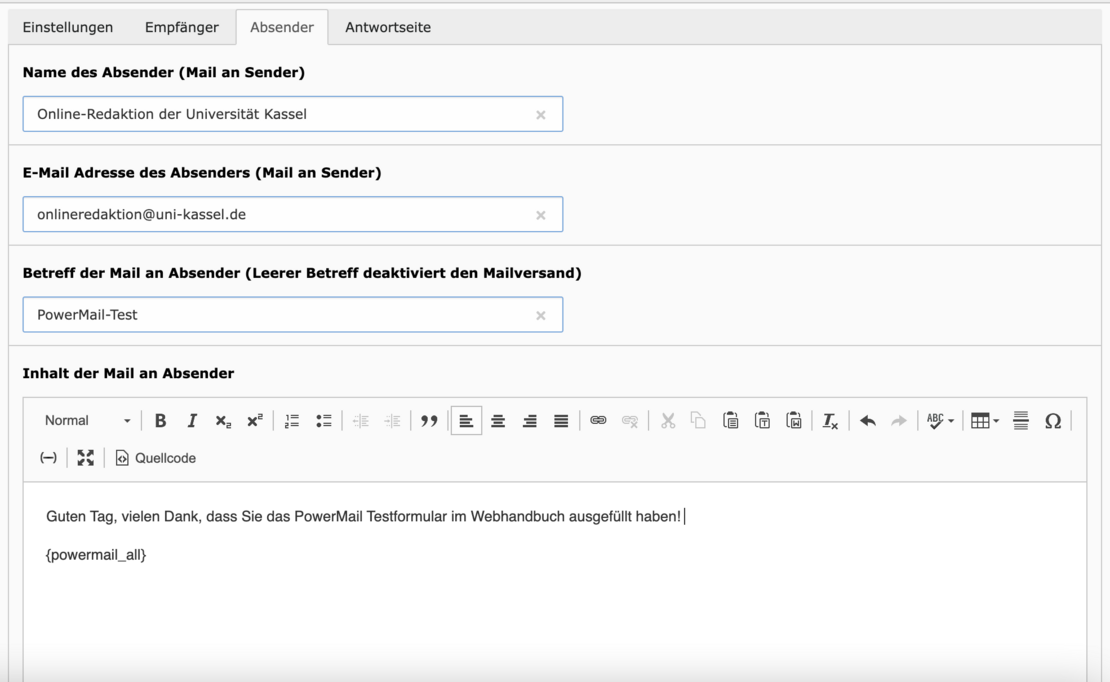
Task: Click the superscript icon
Action: click(x=254, y=421)
